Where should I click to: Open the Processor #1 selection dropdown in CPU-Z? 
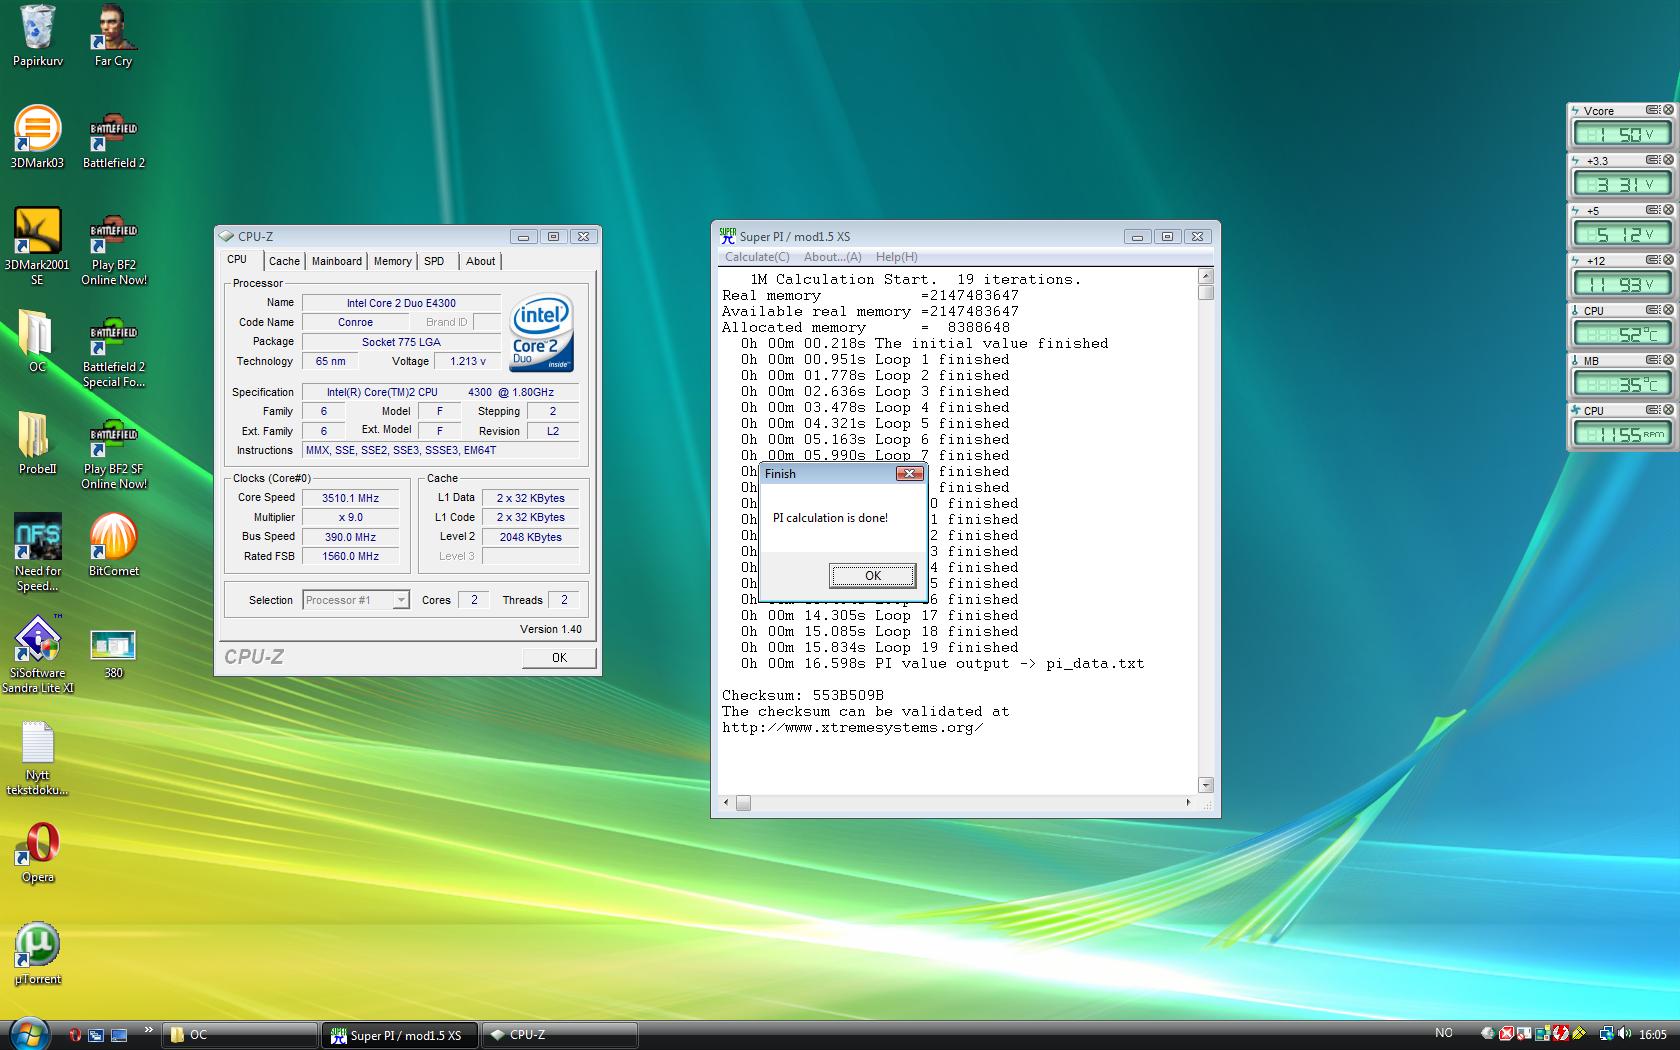[x=356, y=600]
